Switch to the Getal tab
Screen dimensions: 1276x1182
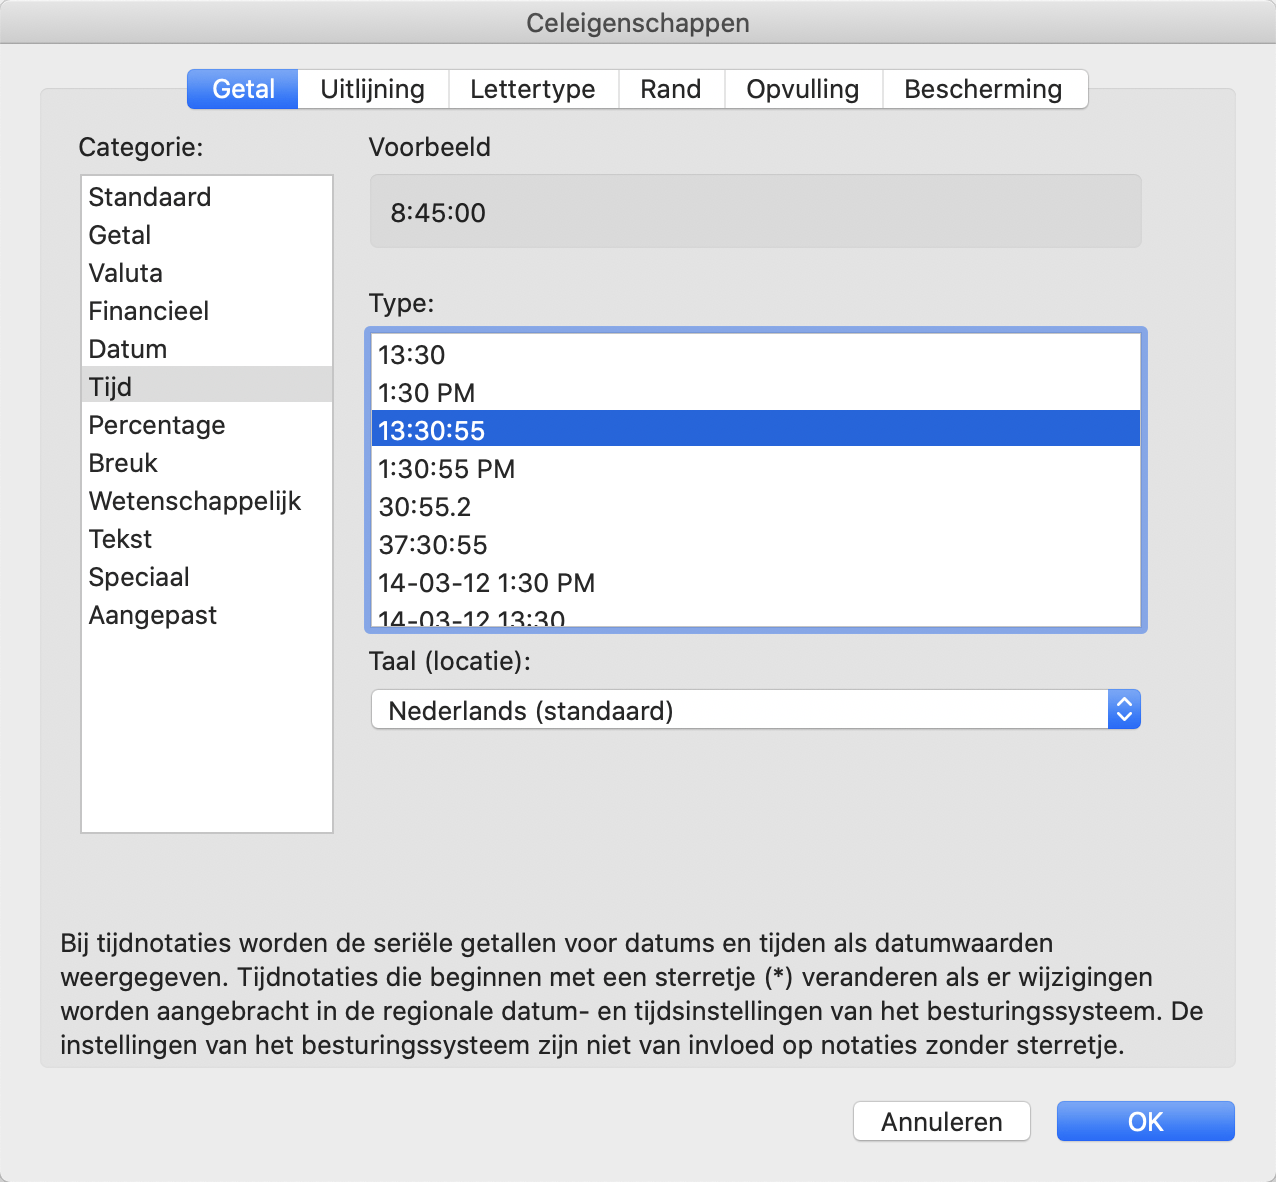click(x=243, y=89)
